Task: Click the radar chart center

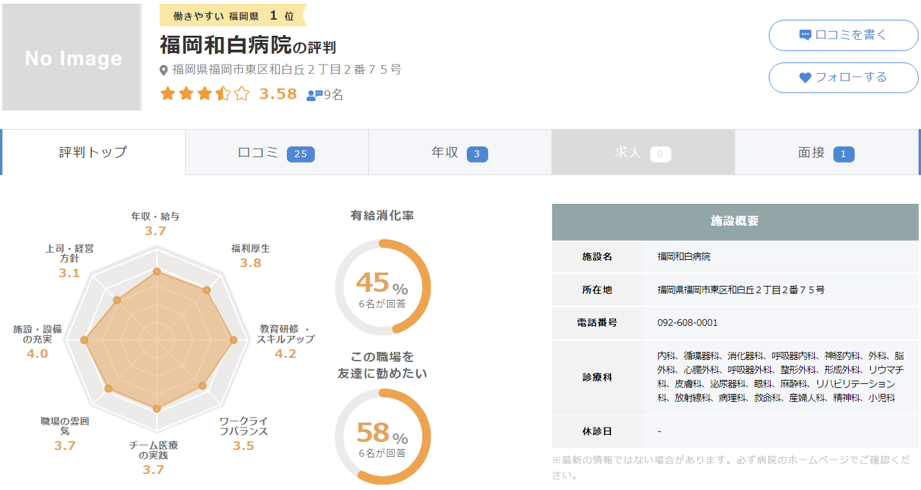Action: tap(157, 340)
